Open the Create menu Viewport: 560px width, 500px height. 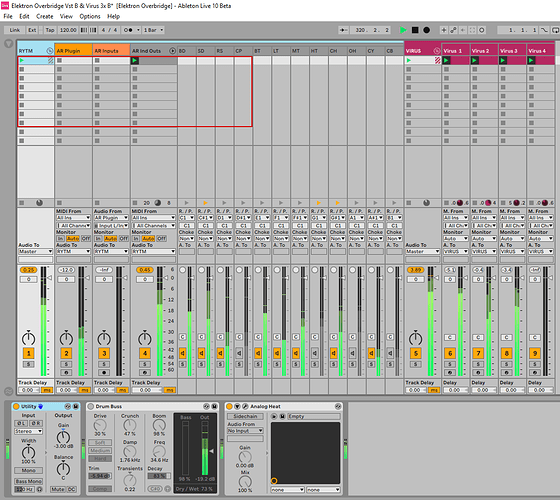[45, 16]
